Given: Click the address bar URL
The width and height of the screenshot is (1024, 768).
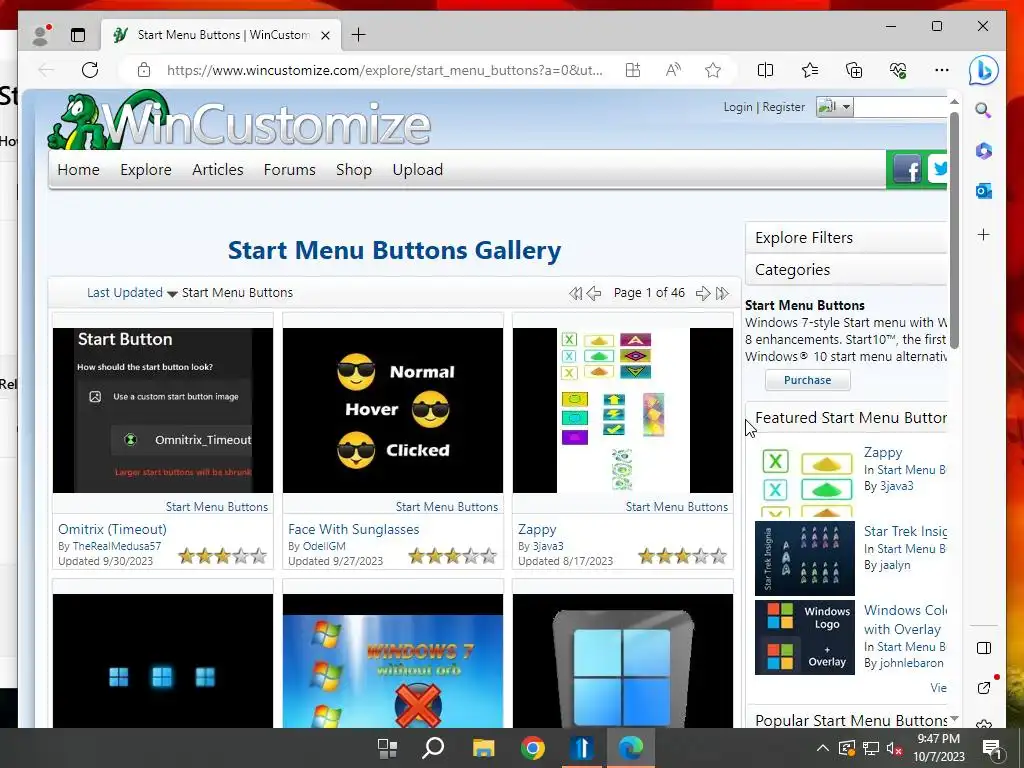Looking at the screenshot, I should click(x=385, y=70).
